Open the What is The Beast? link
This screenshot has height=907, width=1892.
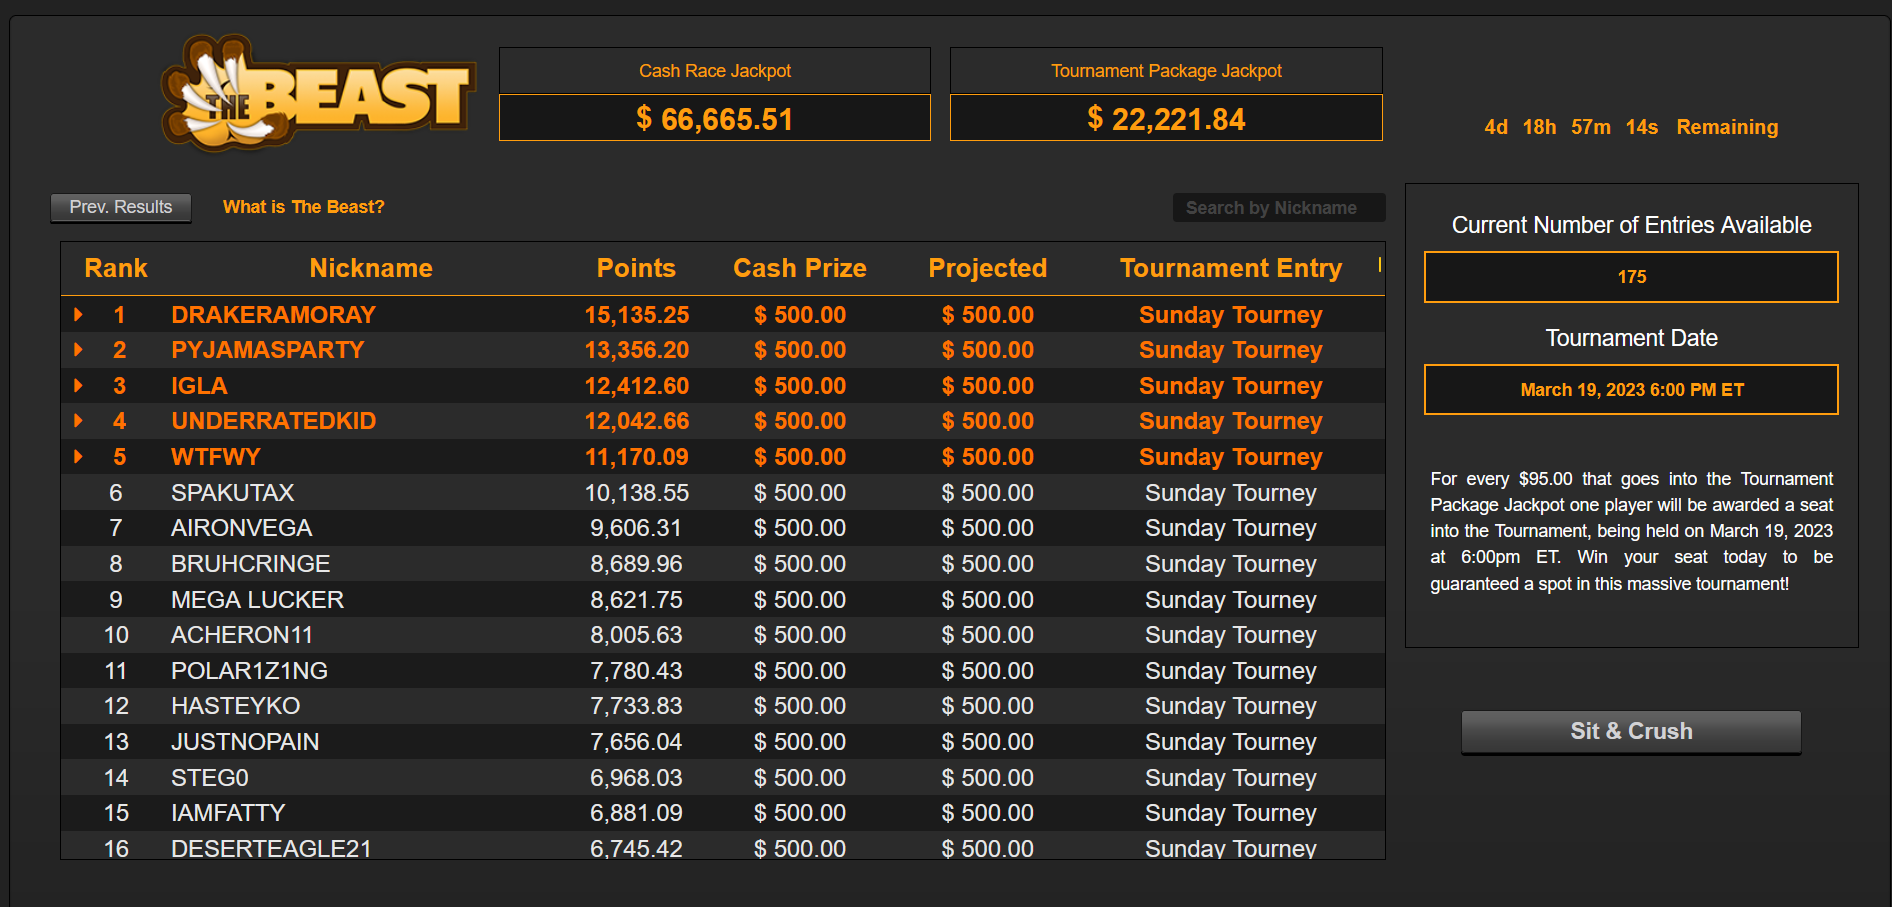pos(303,207)
